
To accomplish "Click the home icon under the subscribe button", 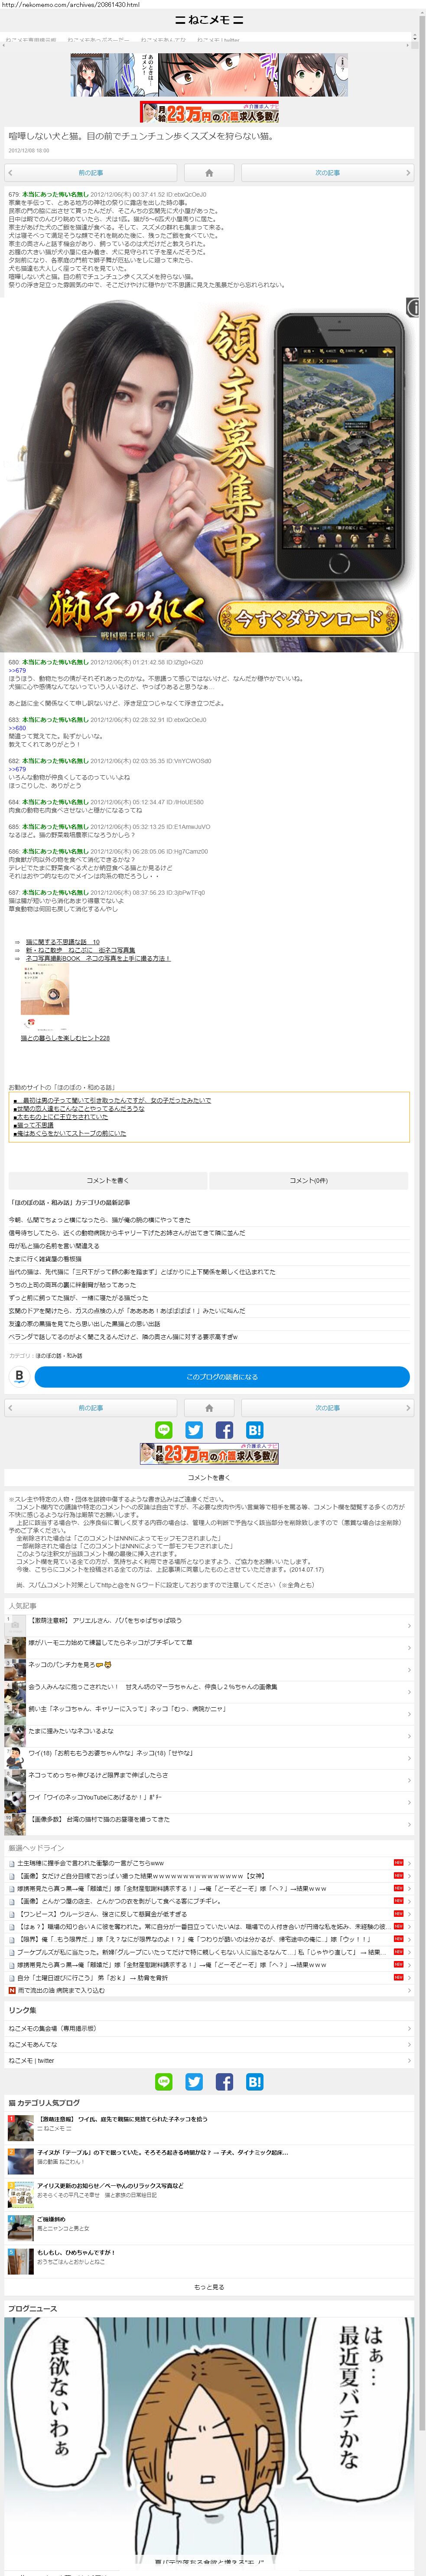I will (x=209, y=1407).
